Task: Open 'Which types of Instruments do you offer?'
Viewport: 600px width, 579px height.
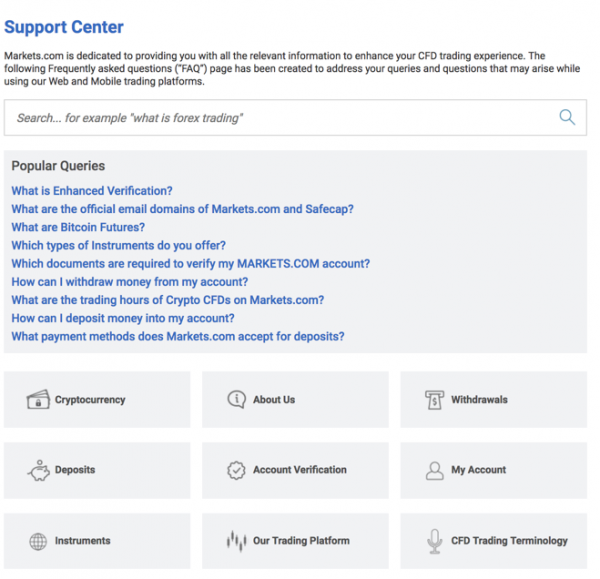Action: click(x=119, y=245)
